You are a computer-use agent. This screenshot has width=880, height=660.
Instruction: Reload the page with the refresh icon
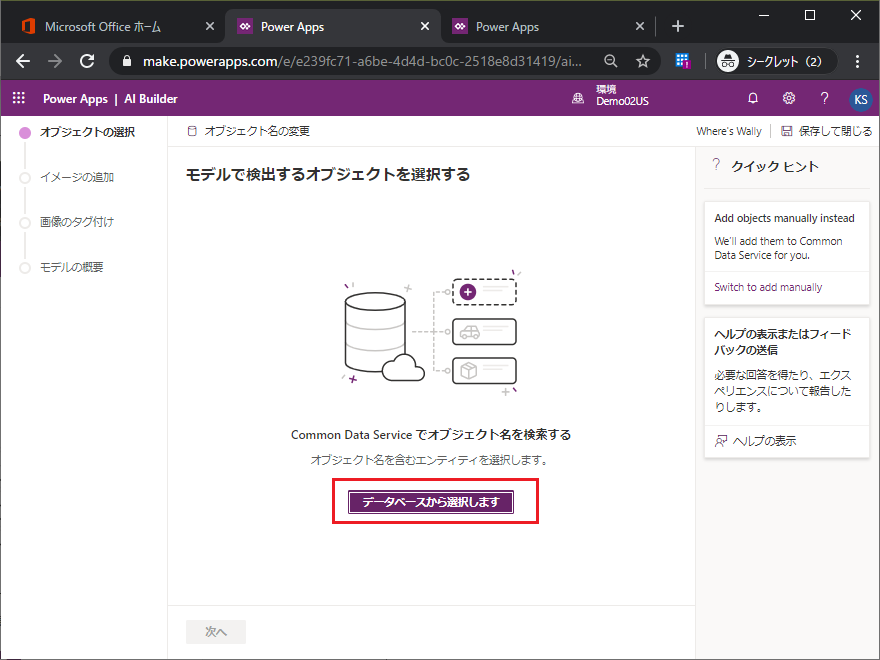tap(87, 61)
